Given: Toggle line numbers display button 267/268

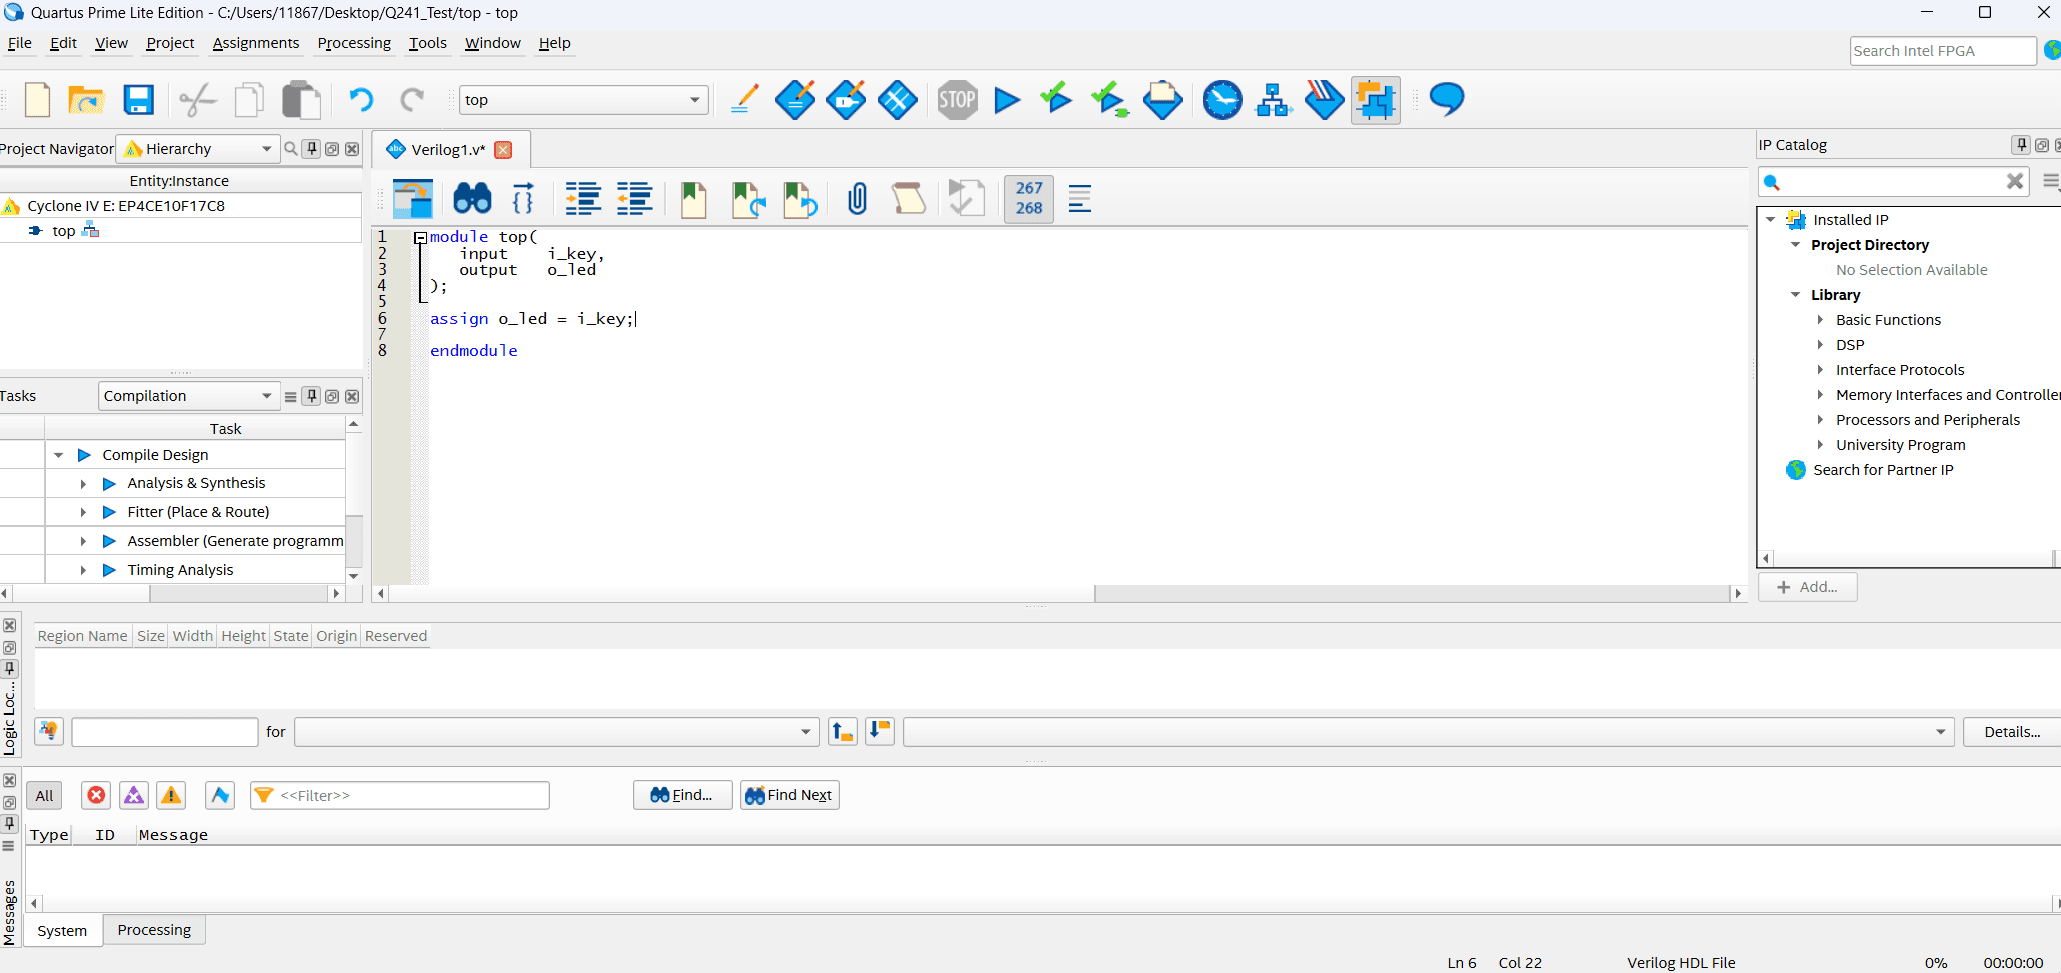Looking at the screenshot, I should point(1028,199).
